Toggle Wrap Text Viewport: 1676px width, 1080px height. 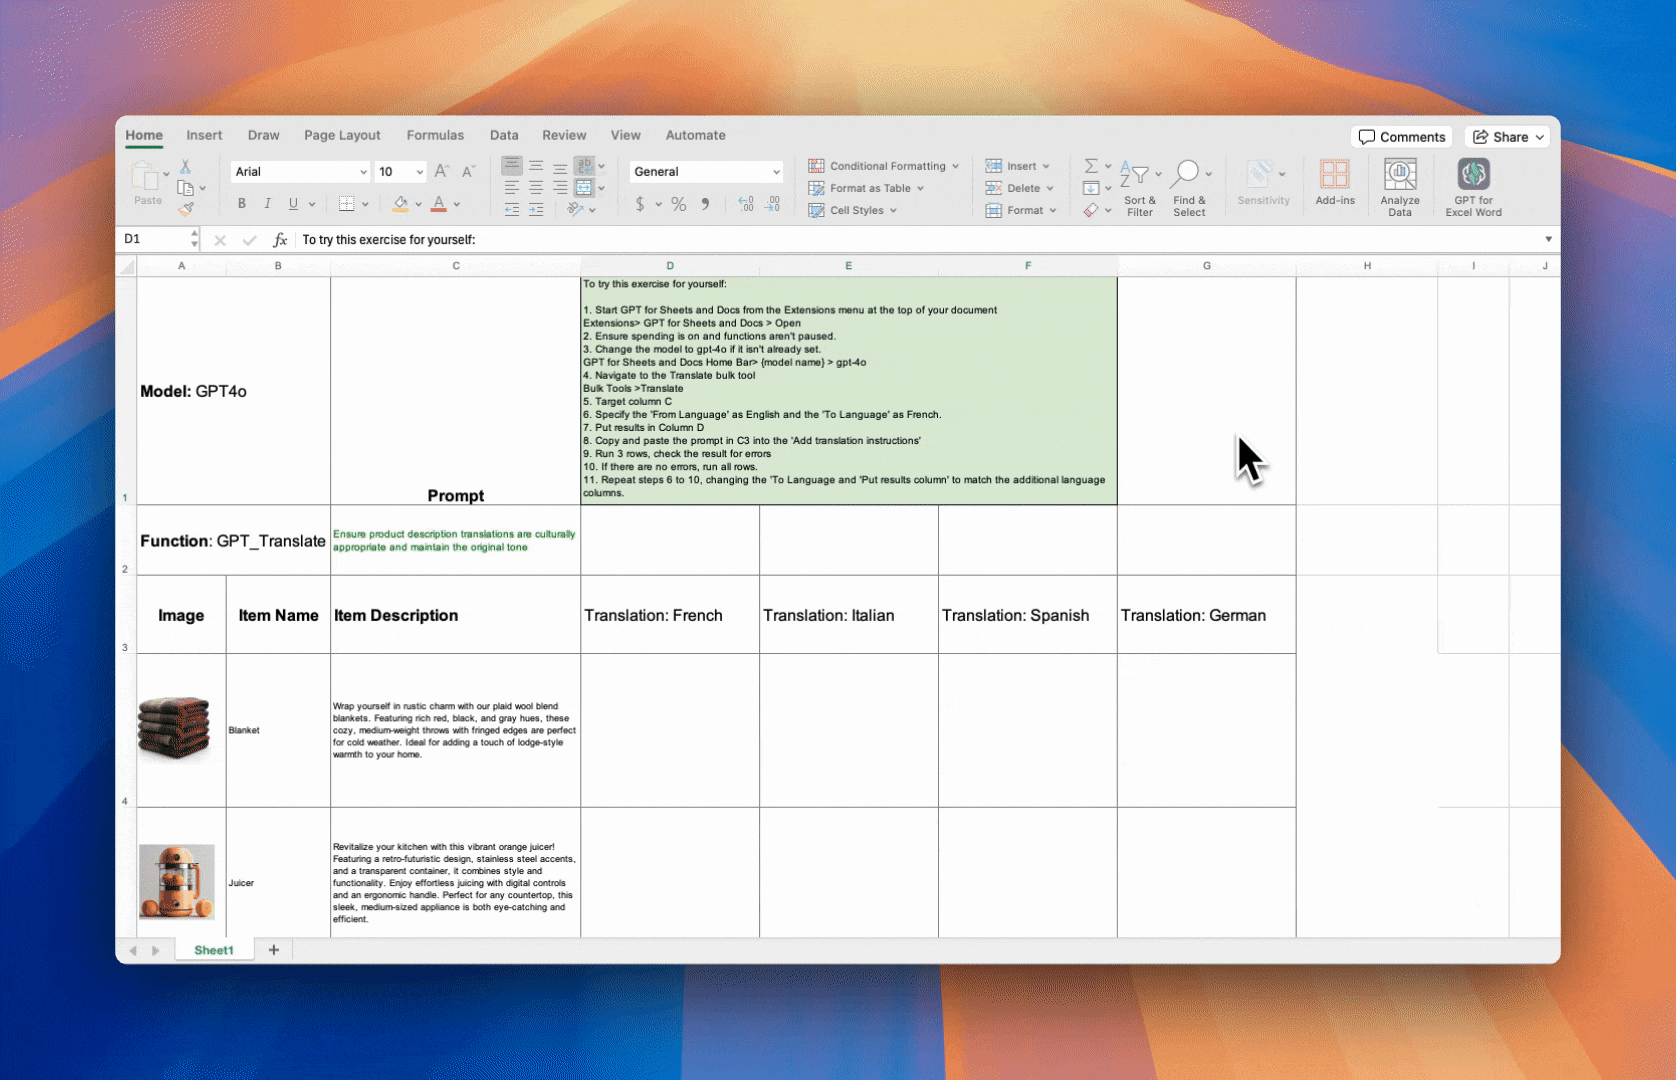584,166
